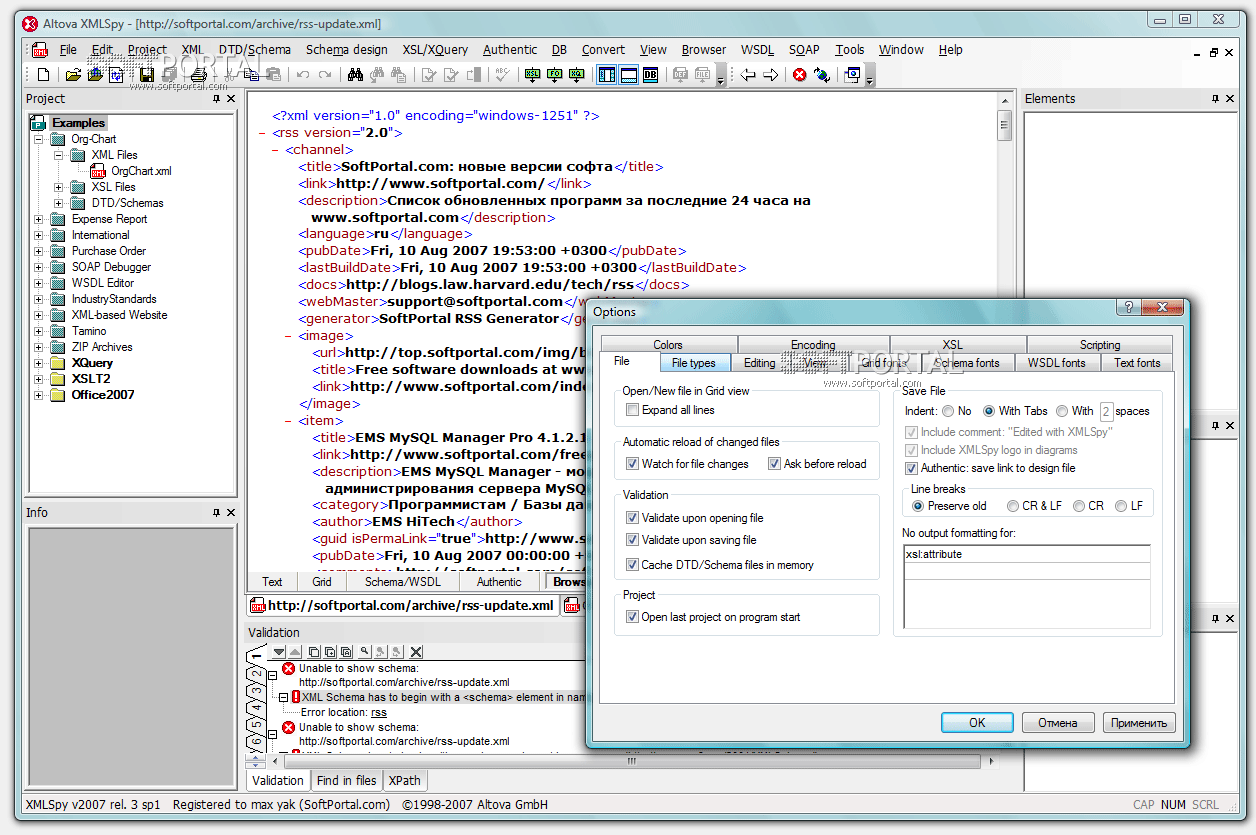Image resolution: width=1256 pixels, height=835 pixels.
Task: Click the Open URL toolbar icon
Action: point(95,74)
